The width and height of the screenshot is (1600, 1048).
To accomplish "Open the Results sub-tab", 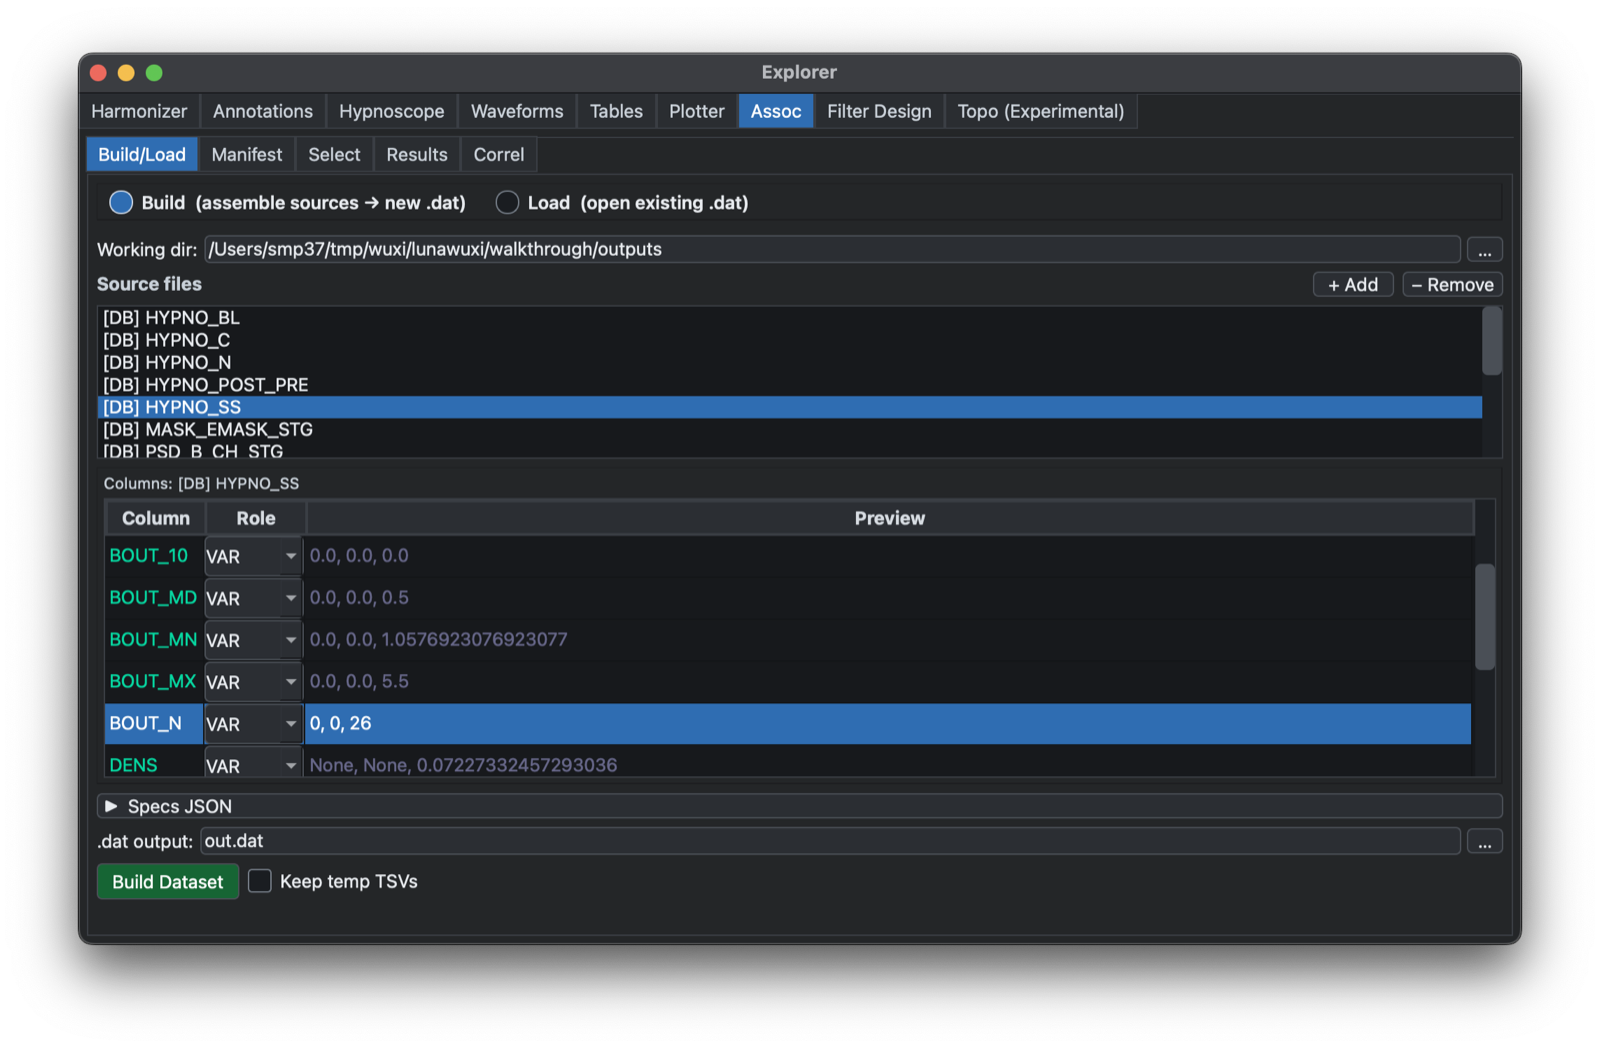I will (x=417, y=155).
